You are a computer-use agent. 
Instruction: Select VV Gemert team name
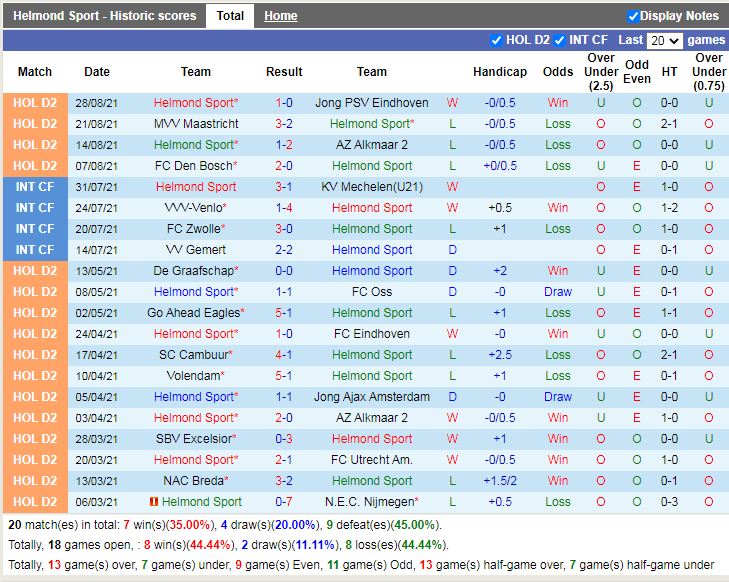click(x=196, y=250)
